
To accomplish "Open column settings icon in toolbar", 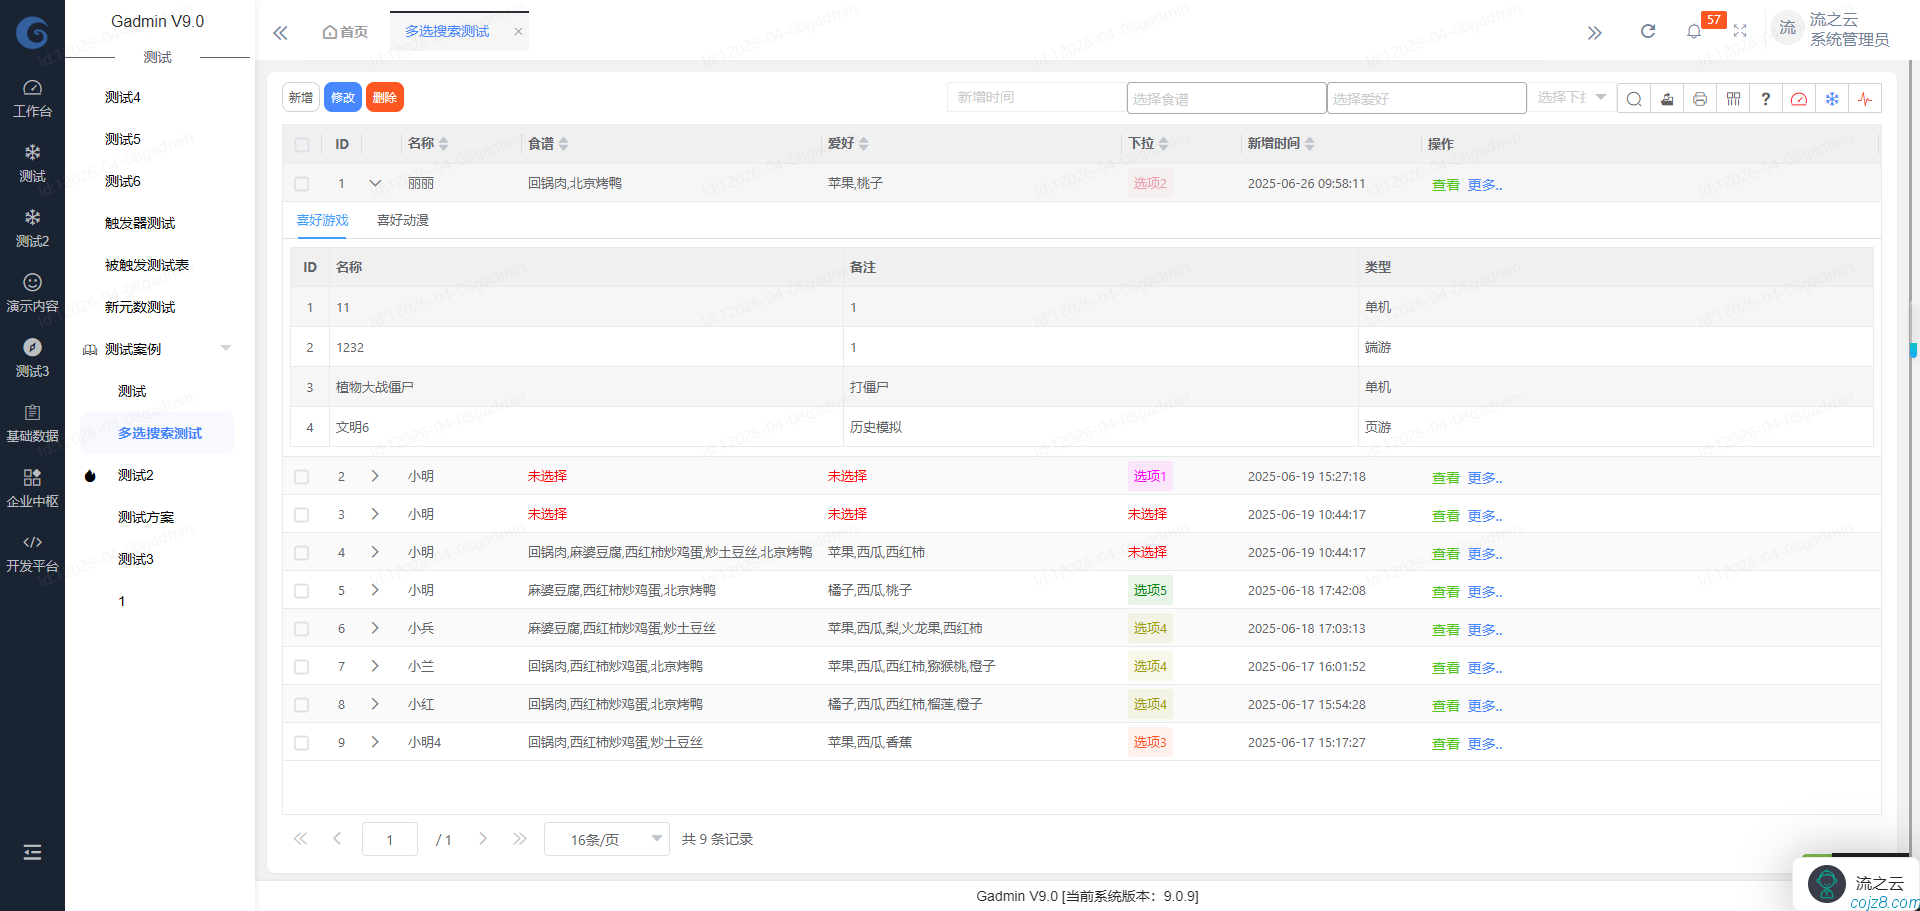I will pos(1733,98).
